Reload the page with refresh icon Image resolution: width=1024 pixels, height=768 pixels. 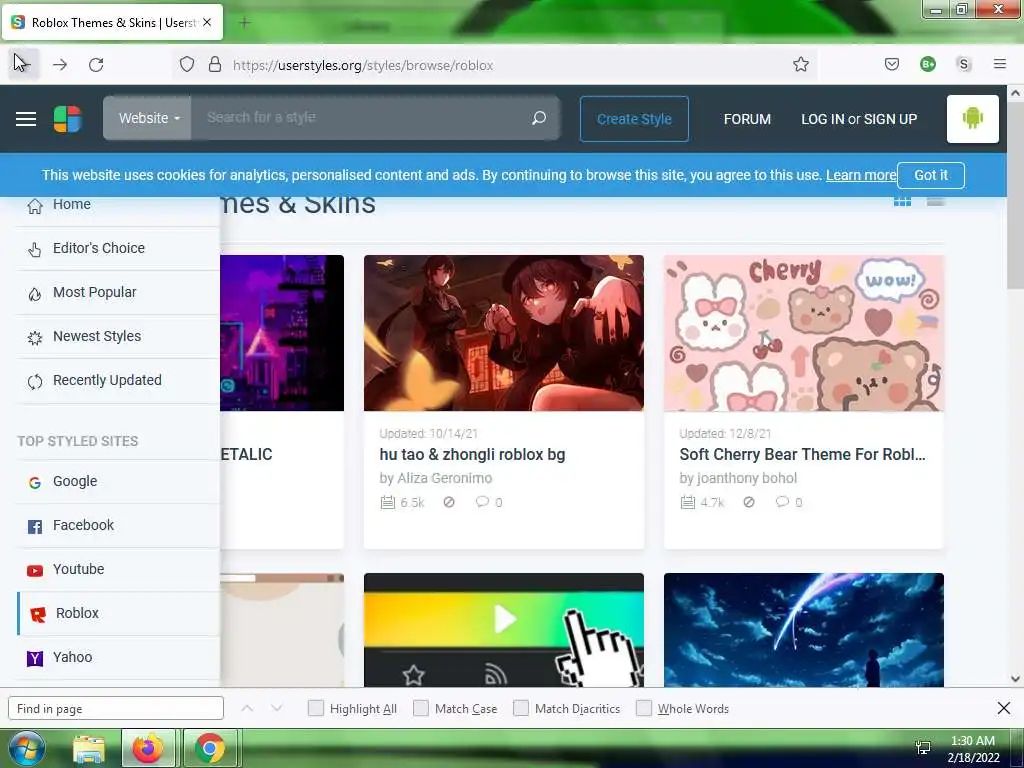[x=96, y=65]
